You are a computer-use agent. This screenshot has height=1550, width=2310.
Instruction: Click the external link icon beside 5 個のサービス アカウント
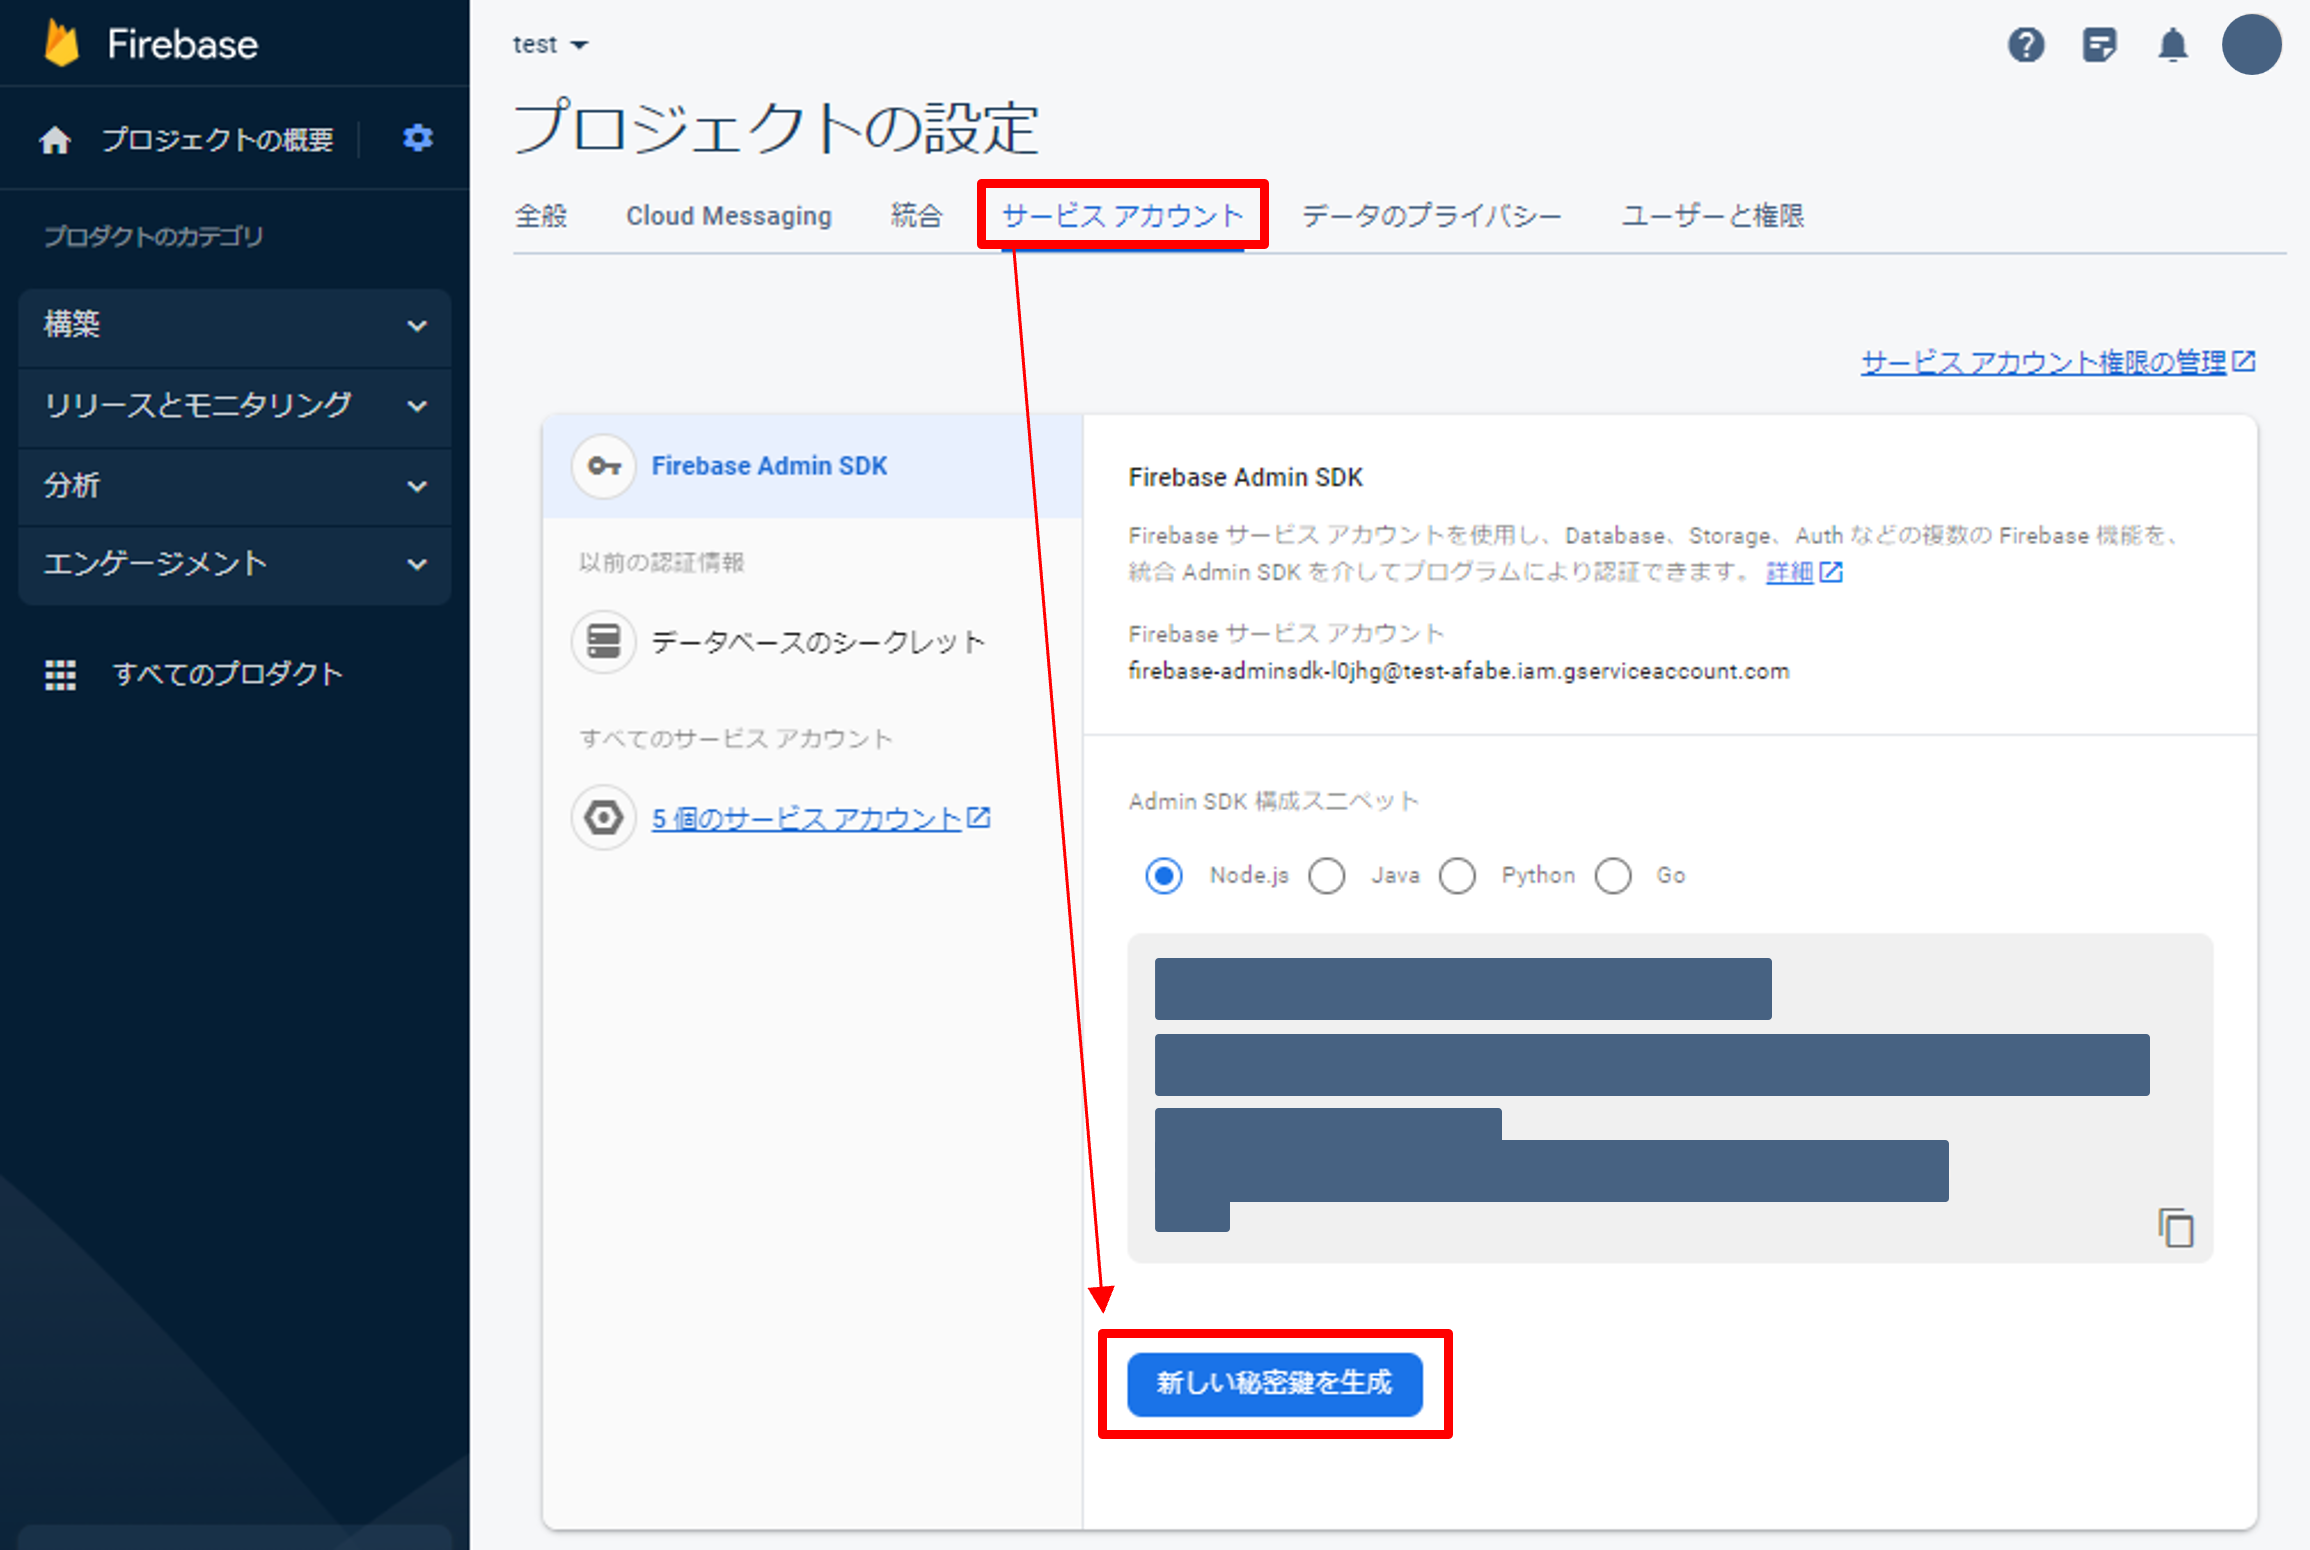[979, 818]
